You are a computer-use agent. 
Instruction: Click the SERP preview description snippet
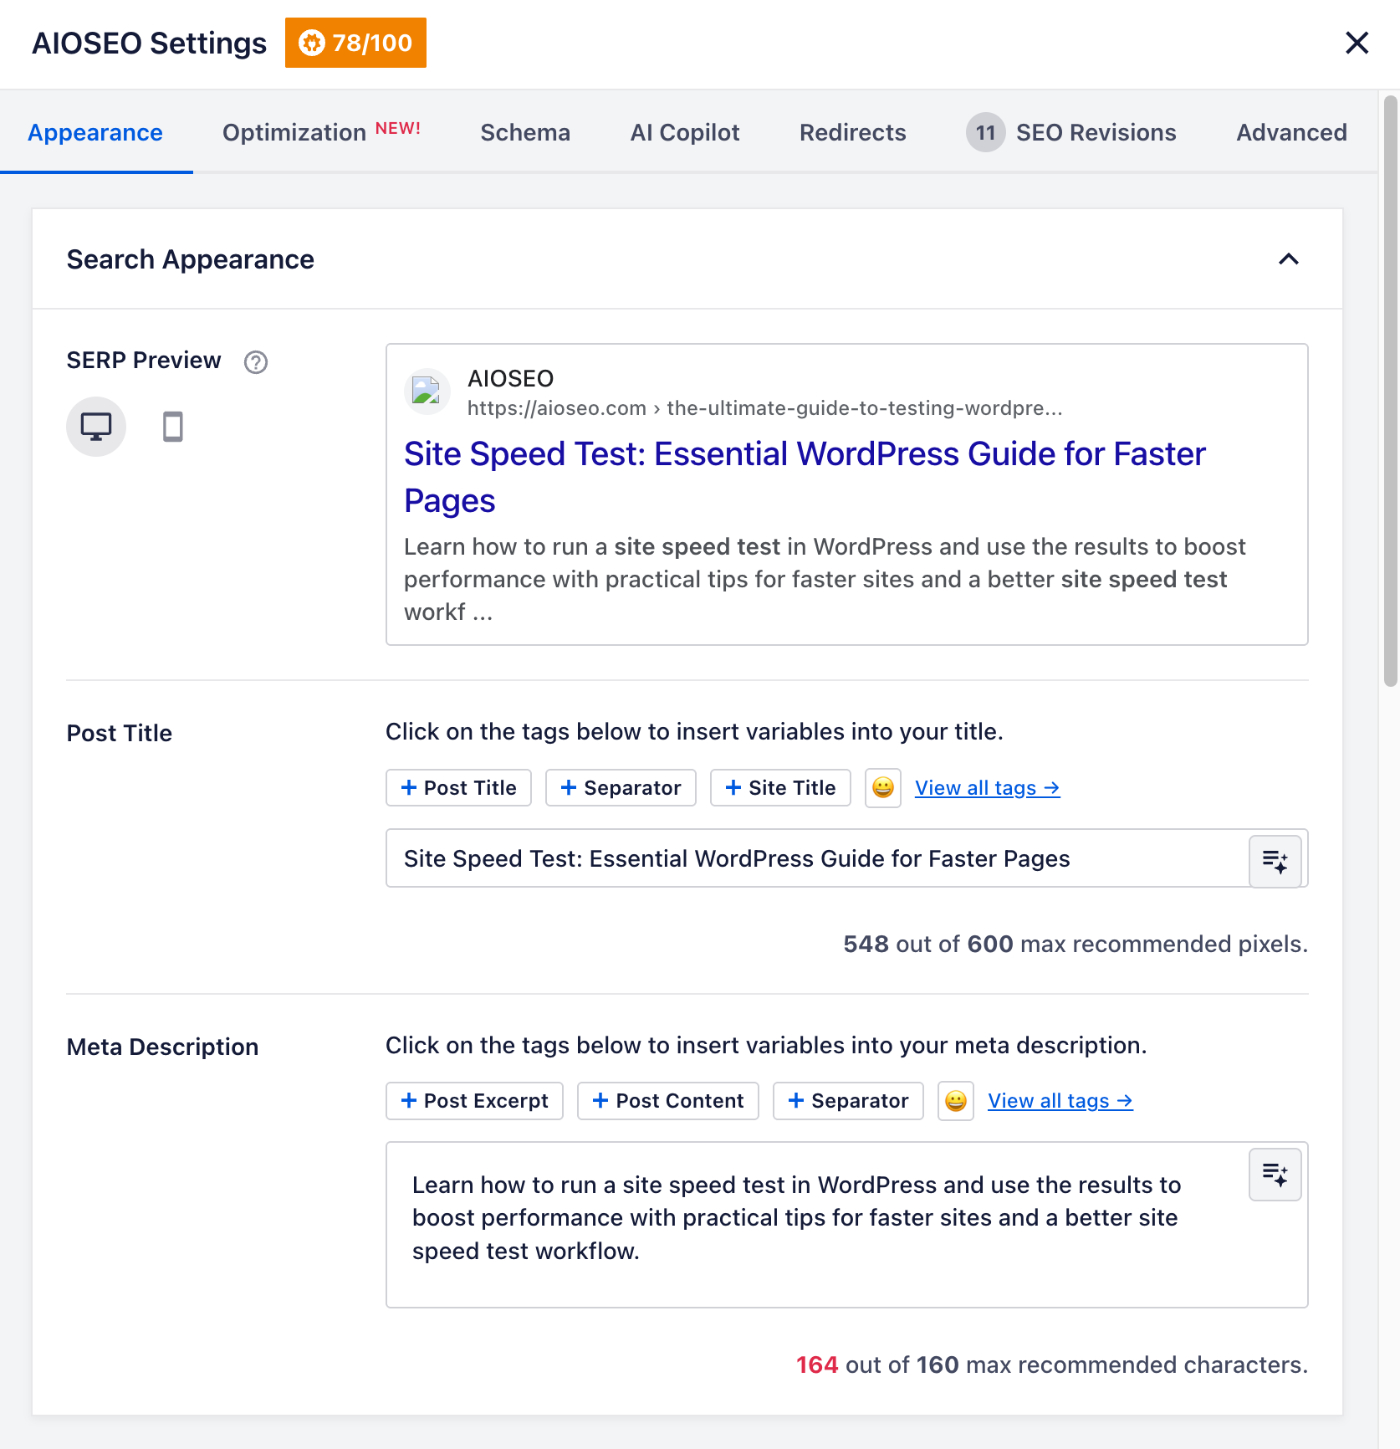825,579
